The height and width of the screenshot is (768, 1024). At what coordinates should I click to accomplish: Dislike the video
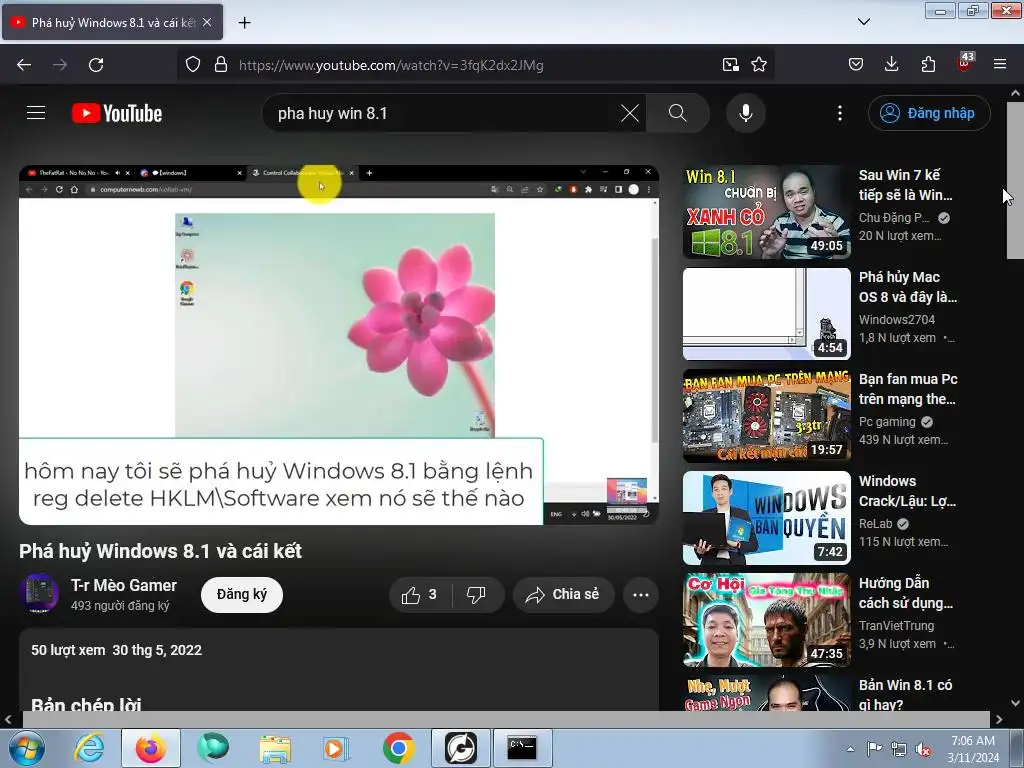tap(477, 595)
